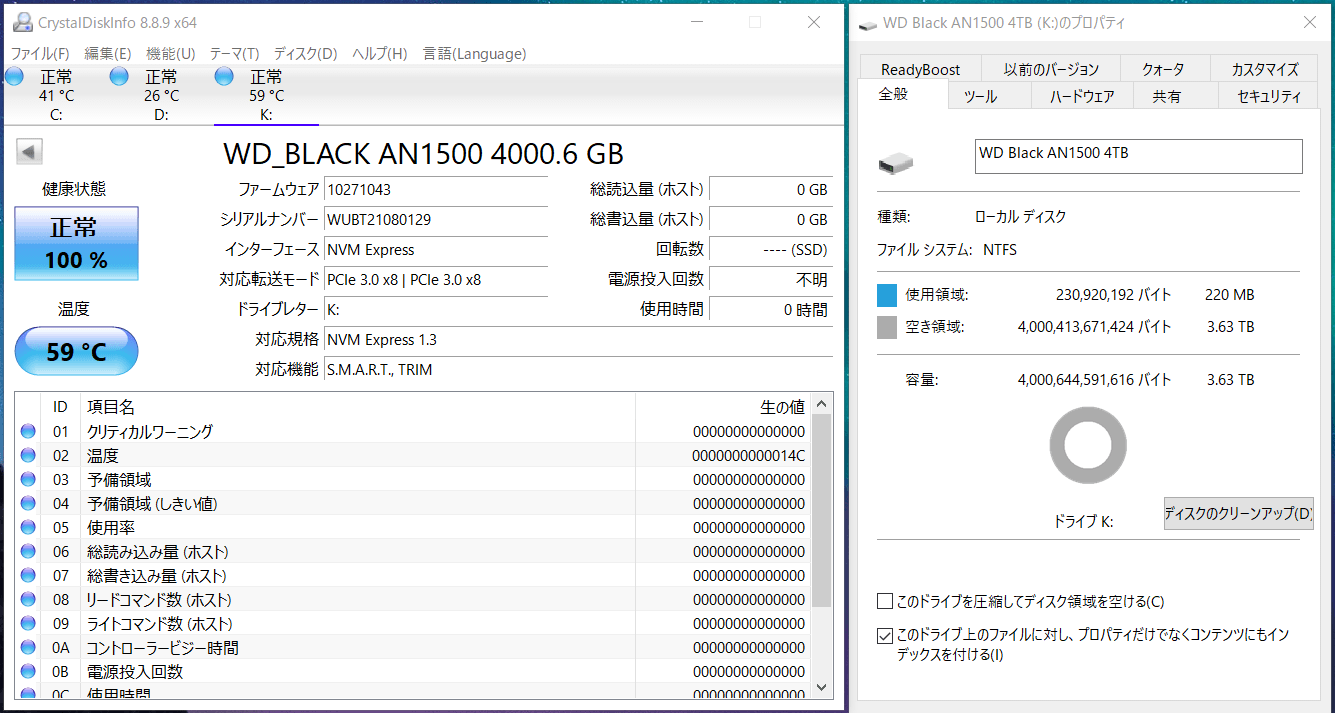Click status dot for ID 05 使用率
This screenshot has width=1335, height=713.
click(28, 528)
